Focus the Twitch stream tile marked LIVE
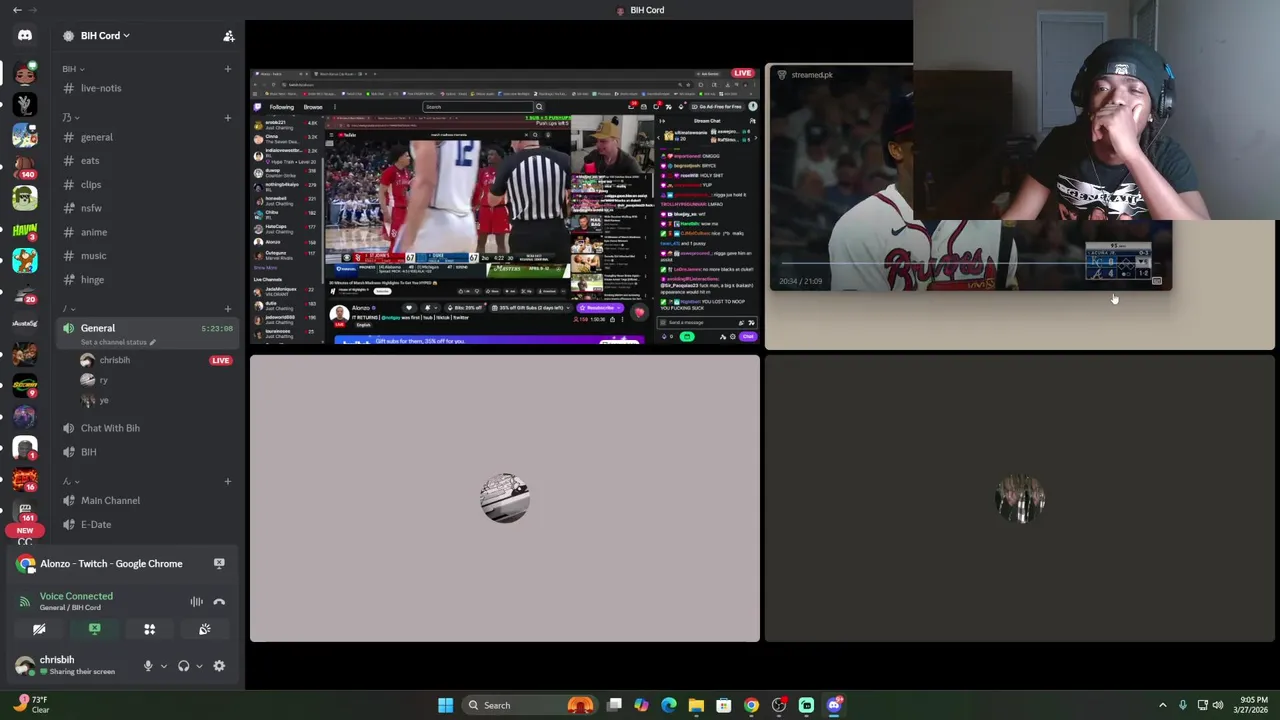The height and width of the screenshot is (720, 1280). (x=505, y=206)
